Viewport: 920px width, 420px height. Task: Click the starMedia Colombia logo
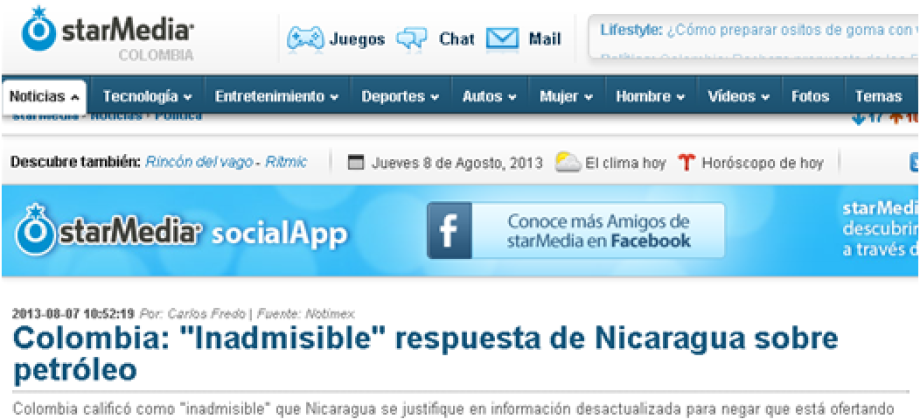108,35
